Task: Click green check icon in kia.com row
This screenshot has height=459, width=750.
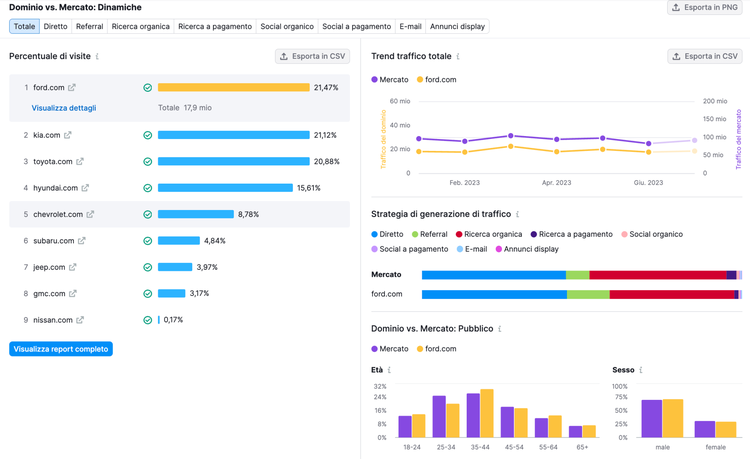Action: pos(148,135)
